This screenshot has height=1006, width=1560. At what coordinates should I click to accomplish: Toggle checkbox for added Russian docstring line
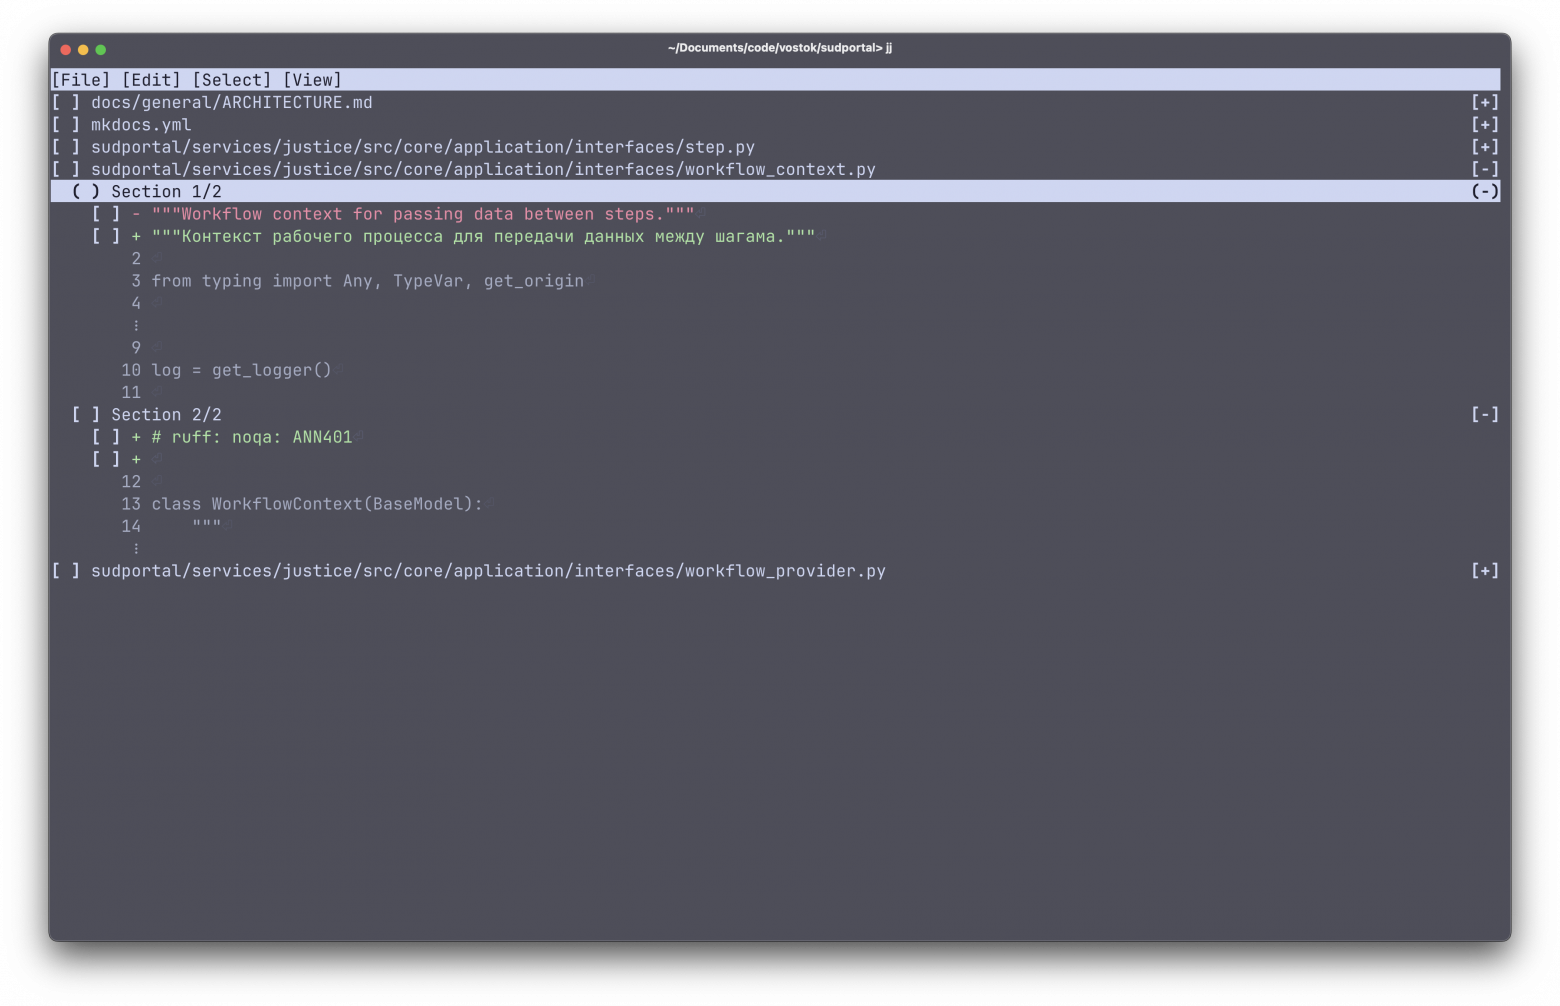pos(106,236)
